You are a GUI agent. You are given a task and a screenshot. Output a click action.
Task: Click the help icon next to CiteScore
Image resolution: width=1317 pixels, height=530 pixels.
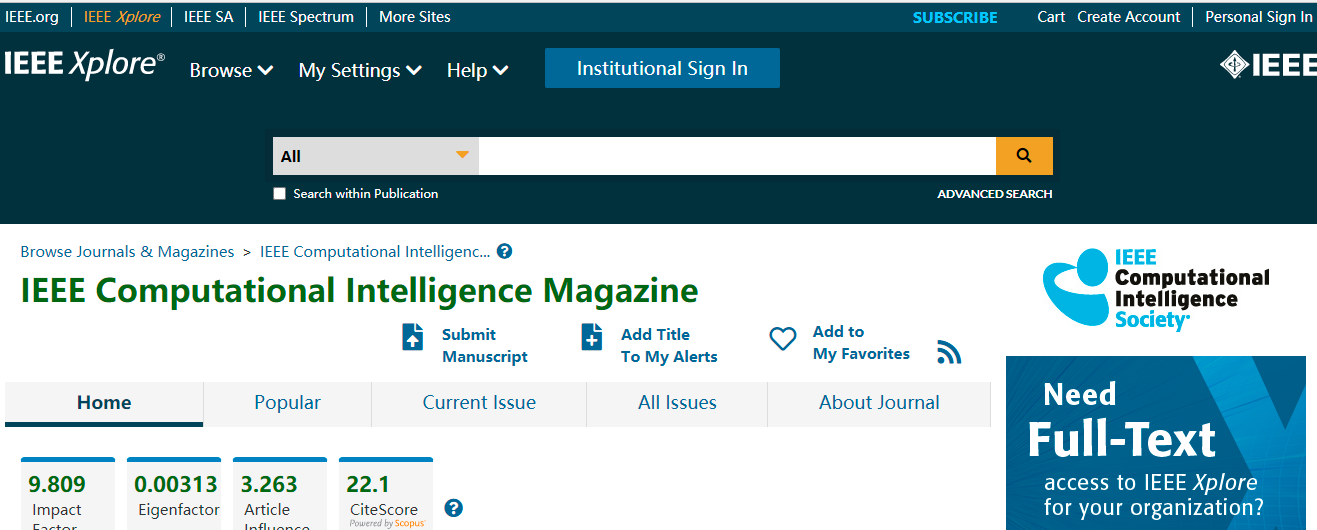coord(453,508)
